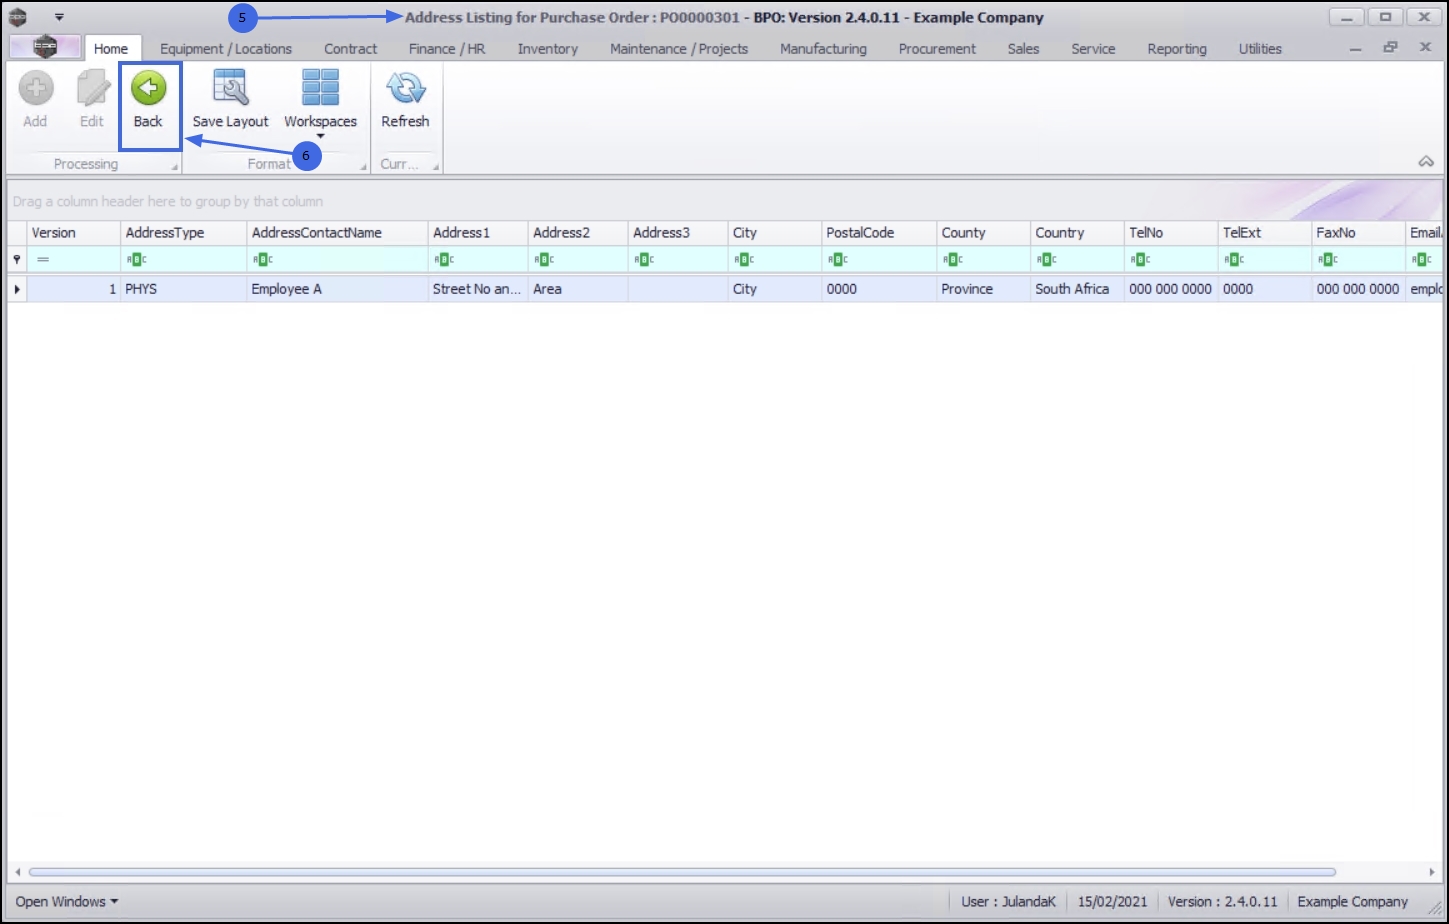
Task: Click the greyed Edit icon
Action: [x=92, y=89]
